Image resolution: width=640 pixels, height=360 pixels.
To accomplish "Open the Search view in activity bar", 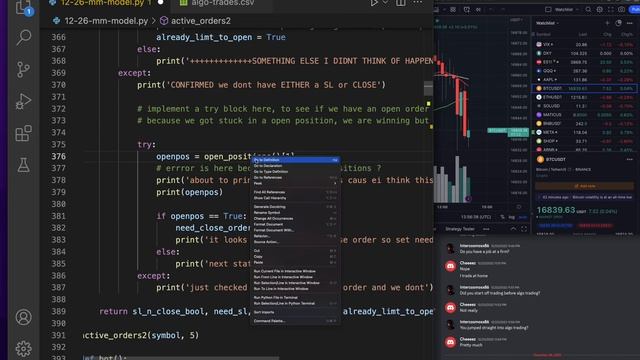I will 23,38.
